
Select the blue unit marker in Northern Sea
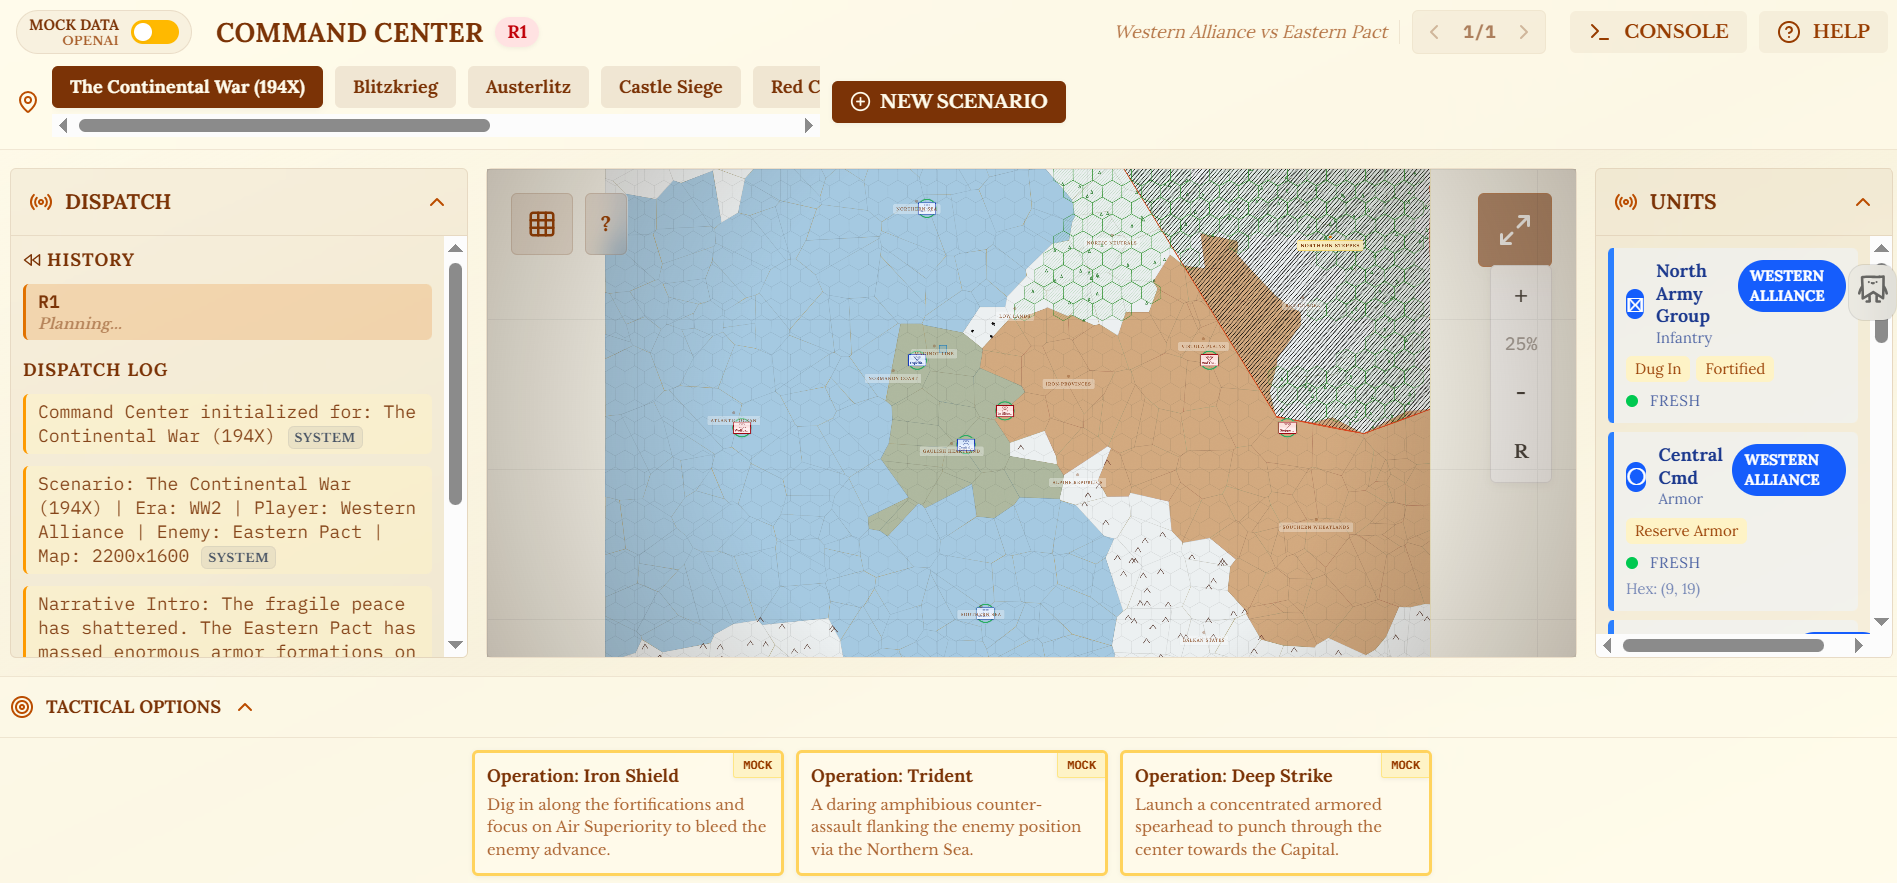point(927,208)
